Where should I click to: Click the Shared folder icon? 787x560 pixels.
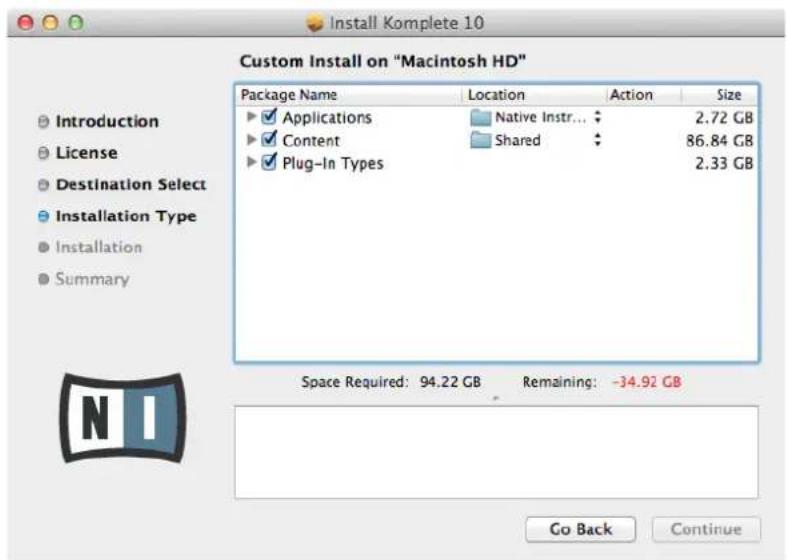480,140
